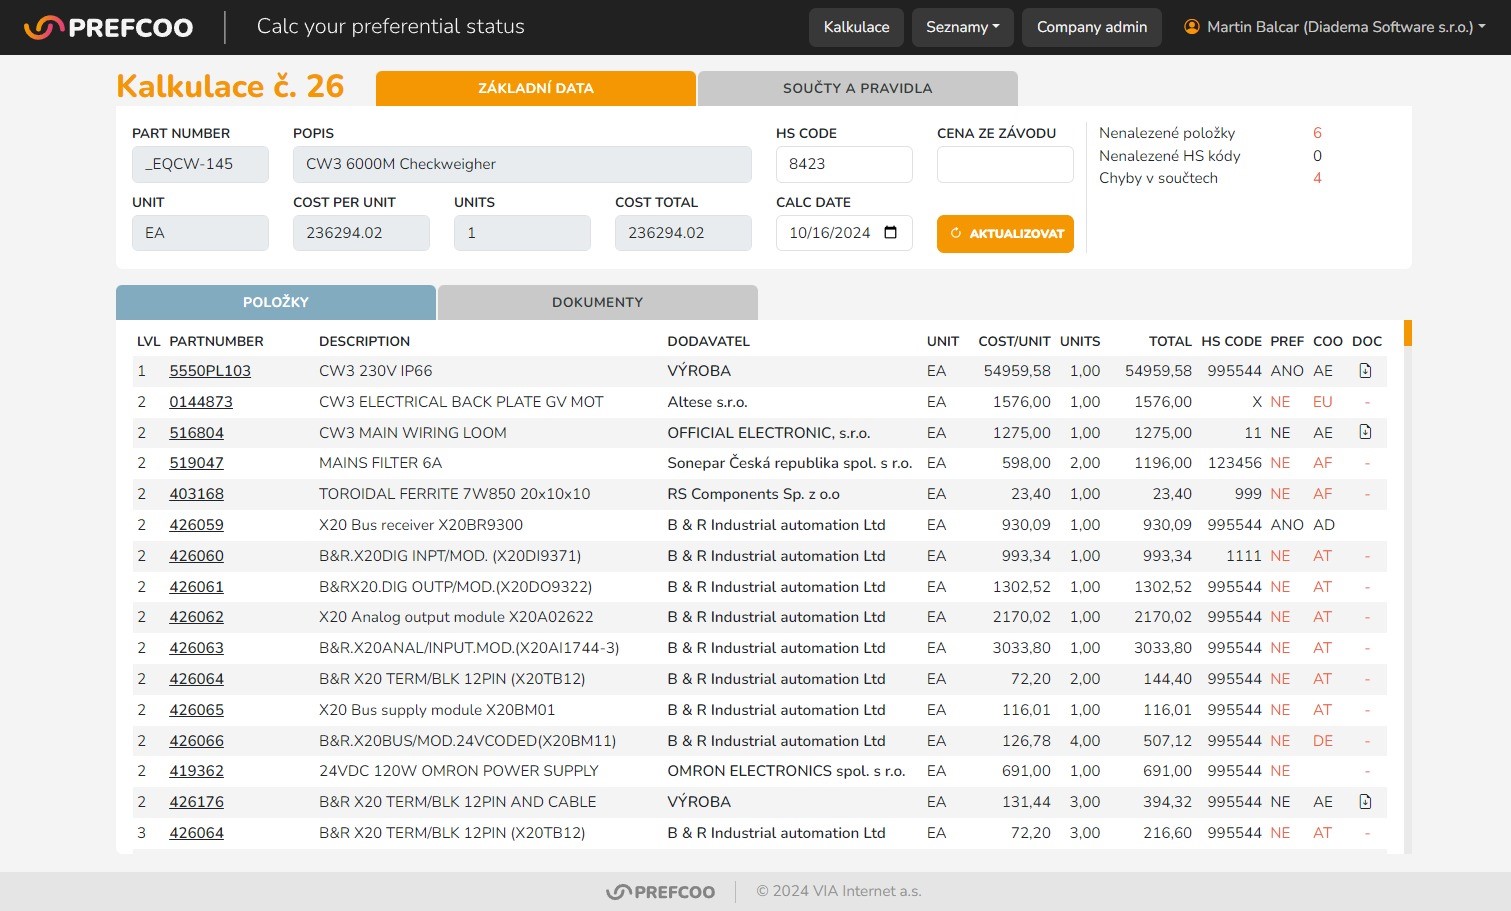Open part number 419362 link

pyautogui.click(x=196, y=771)
